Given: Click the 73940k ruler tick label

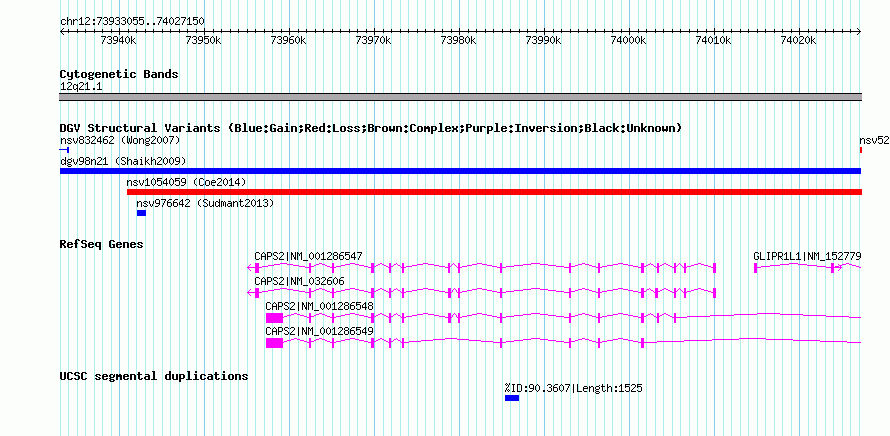Looking at the screenshot, I should [118, 40].
